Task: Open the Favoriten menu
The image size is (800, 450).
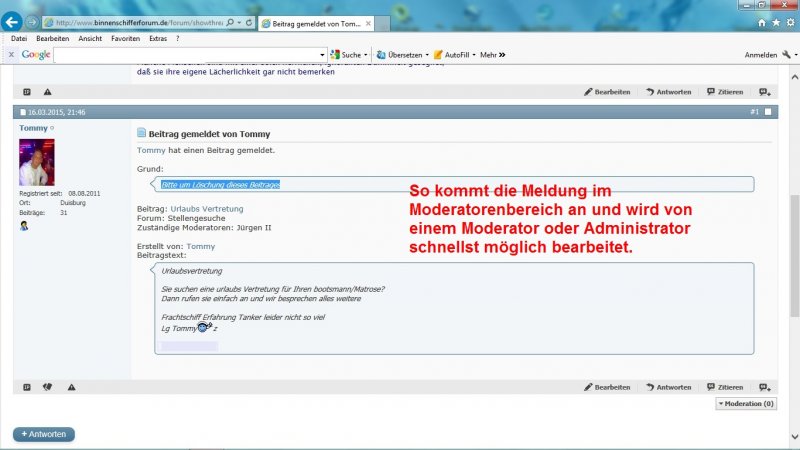Action: 125,38
